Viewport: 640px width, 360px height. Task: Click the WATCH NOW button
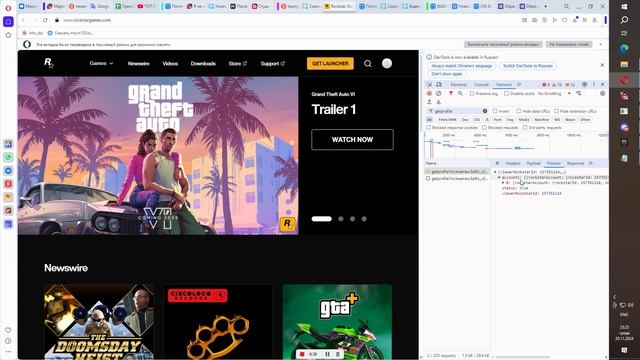tap(352, 140)
